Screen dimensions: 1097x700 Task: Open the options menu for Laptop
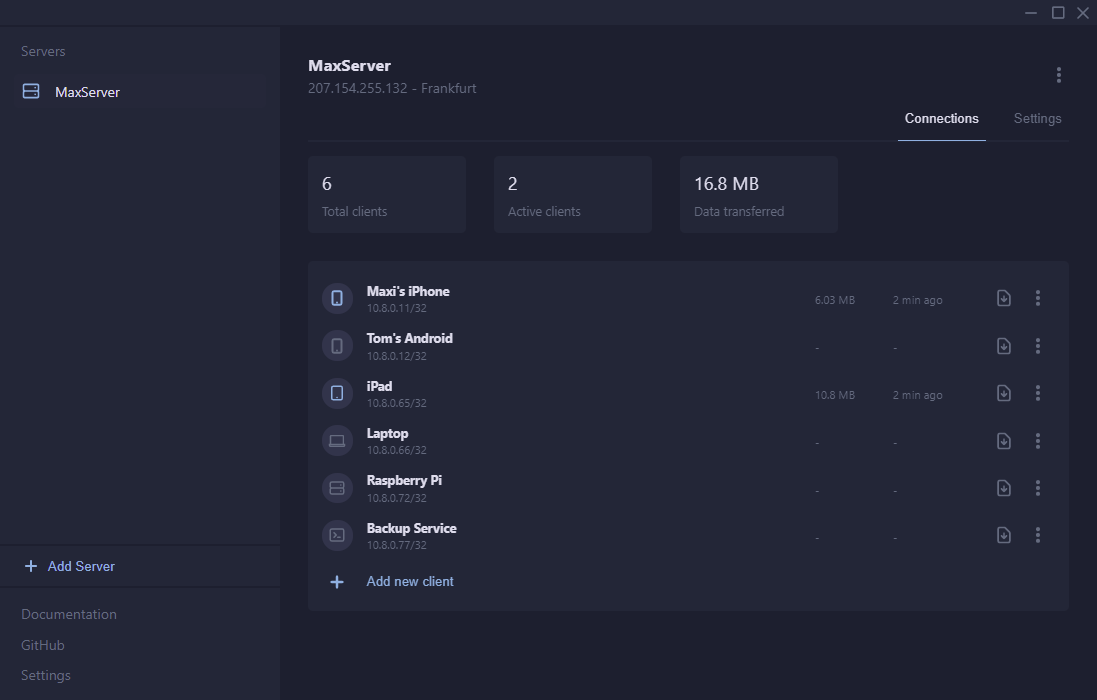click(x=1037, y=440)
